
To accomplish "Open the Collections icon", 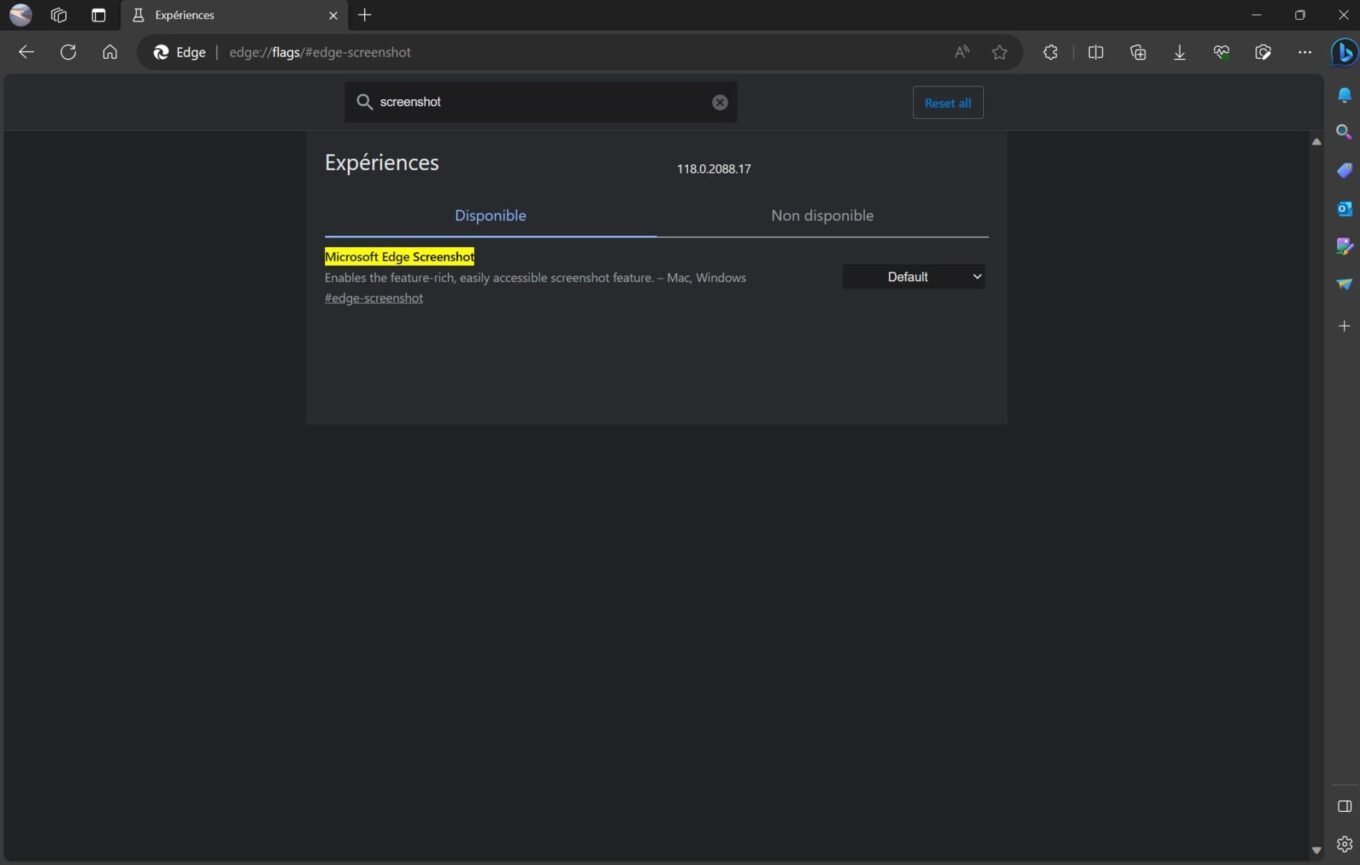I will coord(1138,52).
